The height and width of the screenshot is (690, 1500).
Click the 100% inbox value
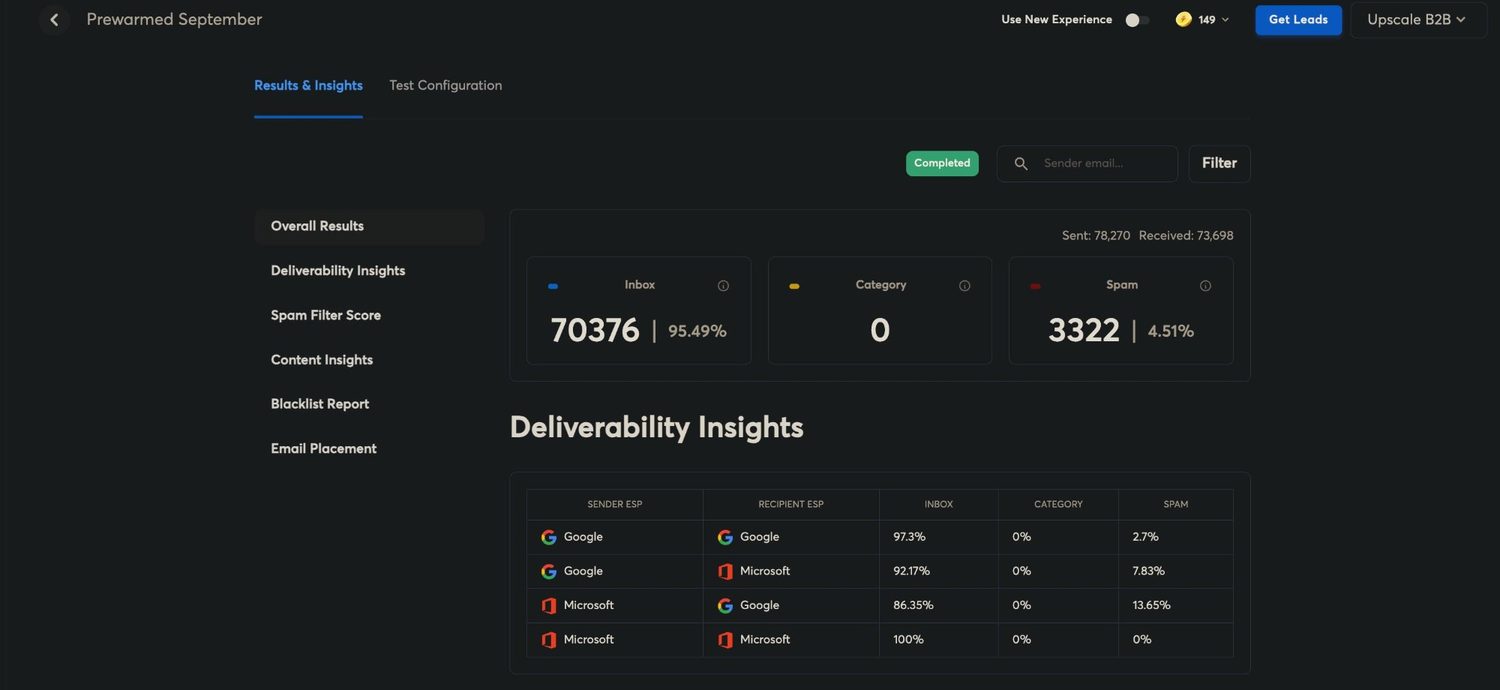[908, 640]
